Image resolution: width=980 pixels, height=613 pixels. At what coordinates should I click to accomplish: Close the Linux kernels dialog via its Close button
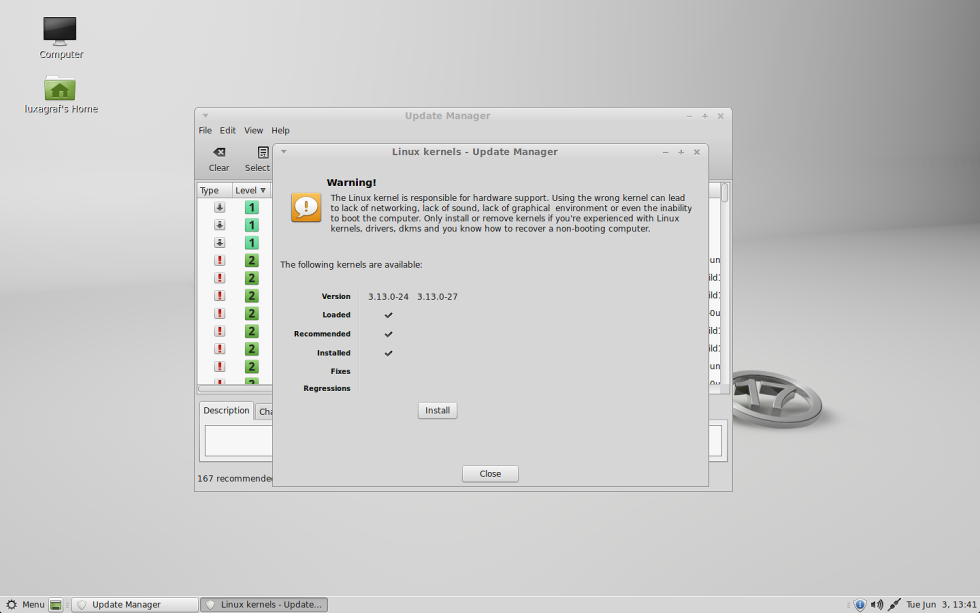(489, 473)
